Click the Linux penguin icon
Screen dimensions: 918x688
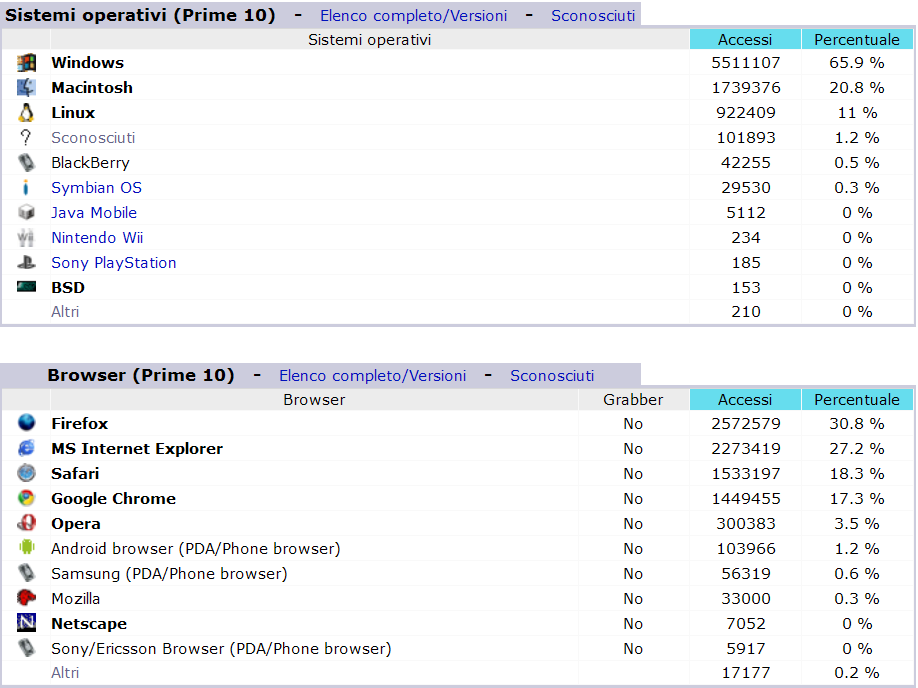pyautogui.click(x=26, y=112)
